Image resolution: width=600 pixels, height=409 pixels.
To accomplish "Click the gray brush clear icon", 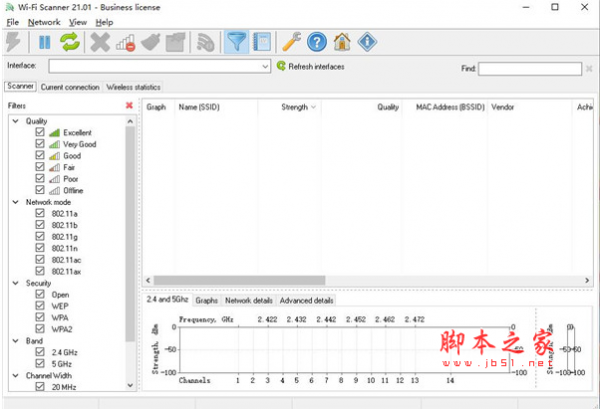I will click(x=151, y=42).
